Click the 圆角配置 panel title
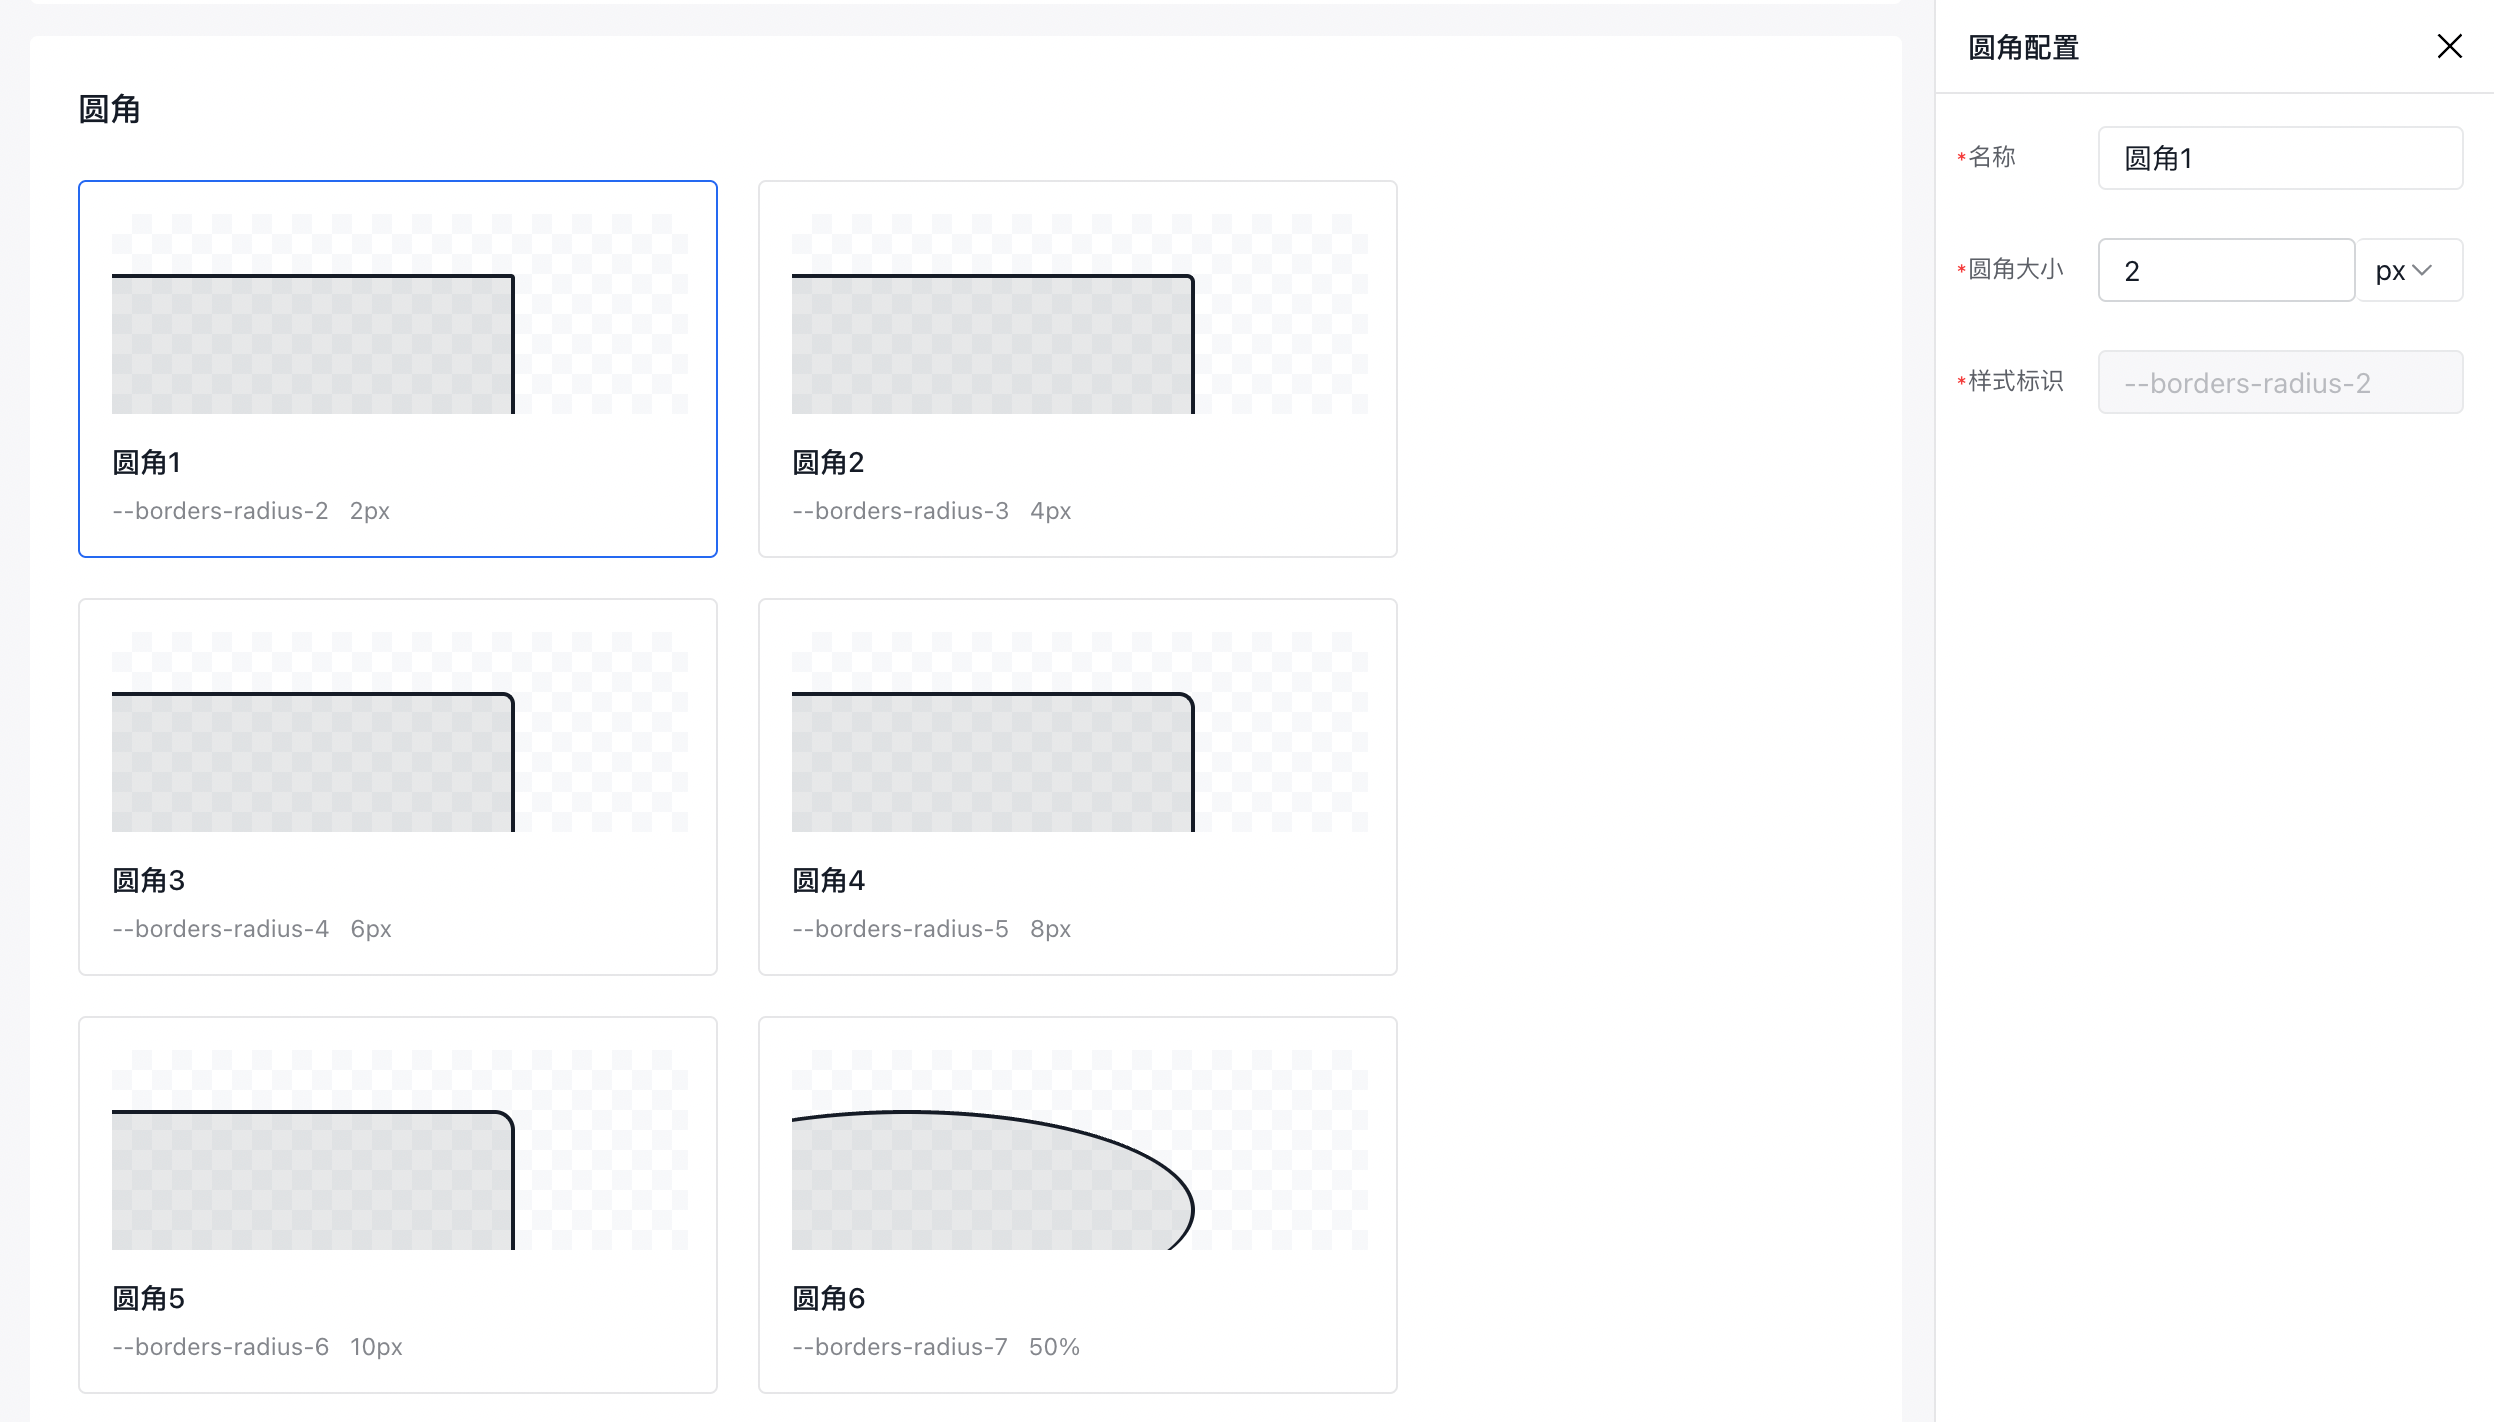The height and width of the screenshot is (1422, 2494). click(x=2023, y=47)
